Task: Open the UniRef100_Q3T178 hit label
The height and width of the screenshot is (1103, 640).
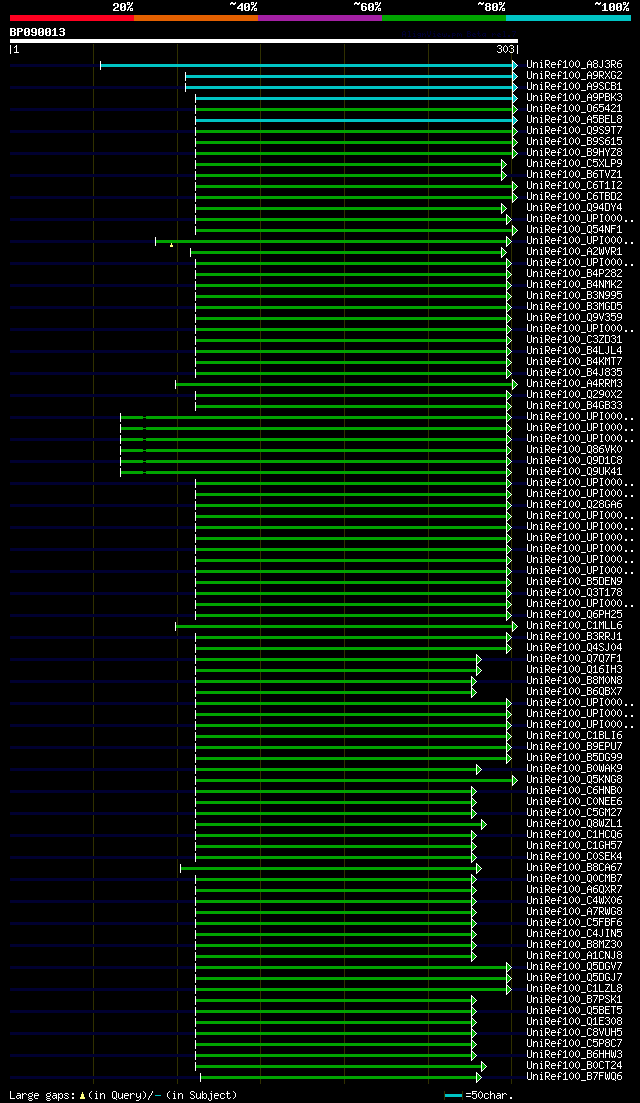Action: pos(574,593)
